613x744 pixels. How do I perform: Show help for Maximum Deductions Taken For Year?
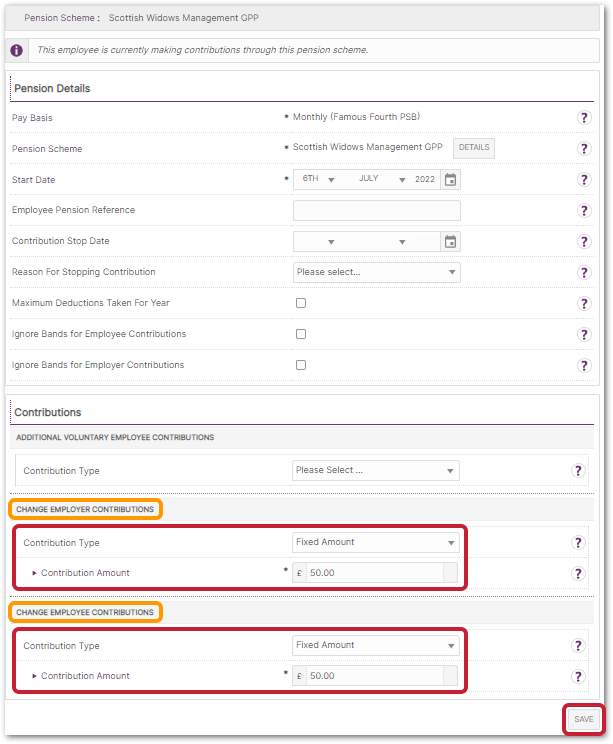tap(584, 304)
